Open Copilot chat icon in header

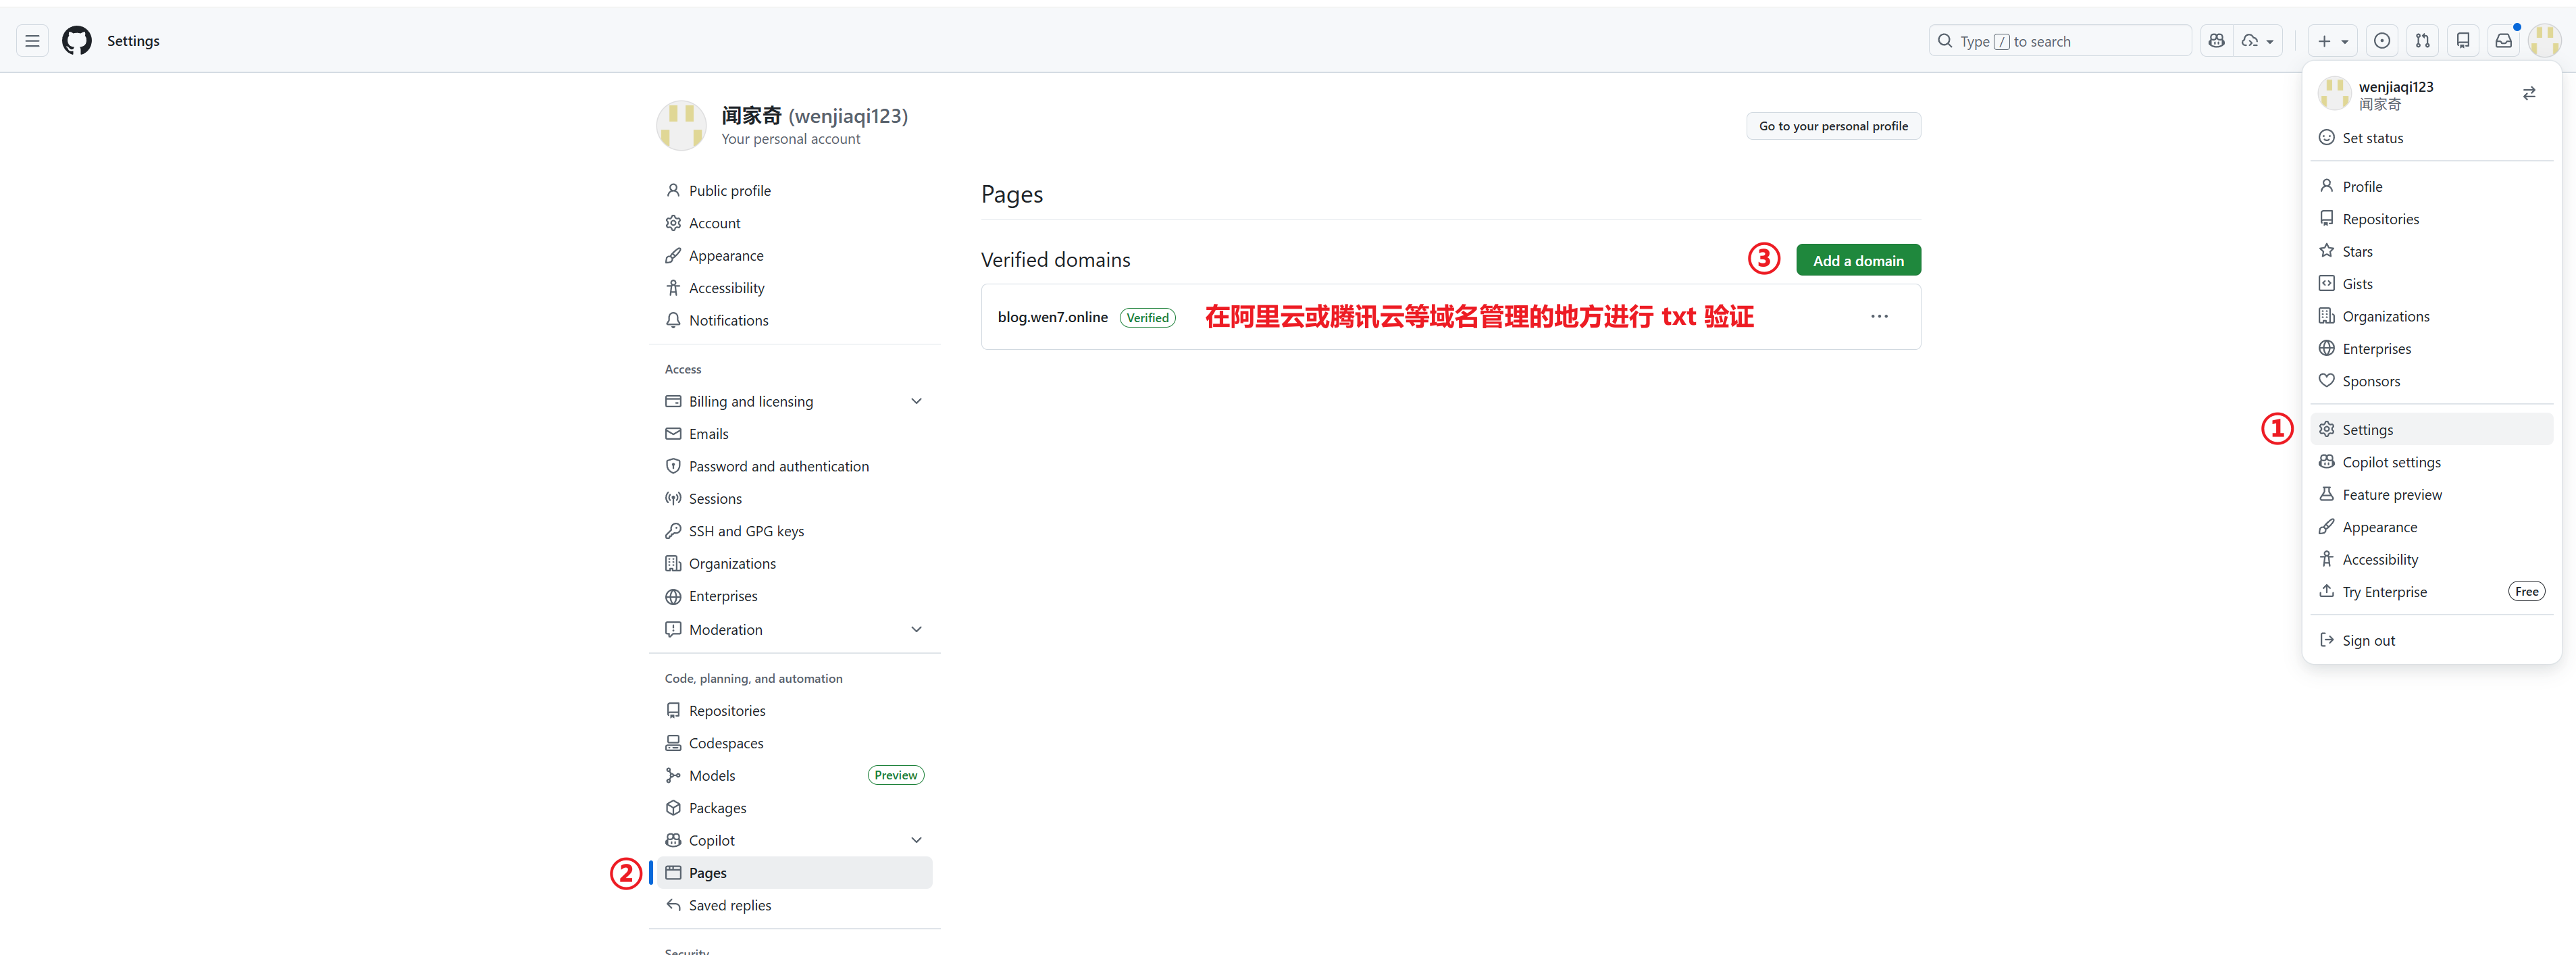point(2216,41)
